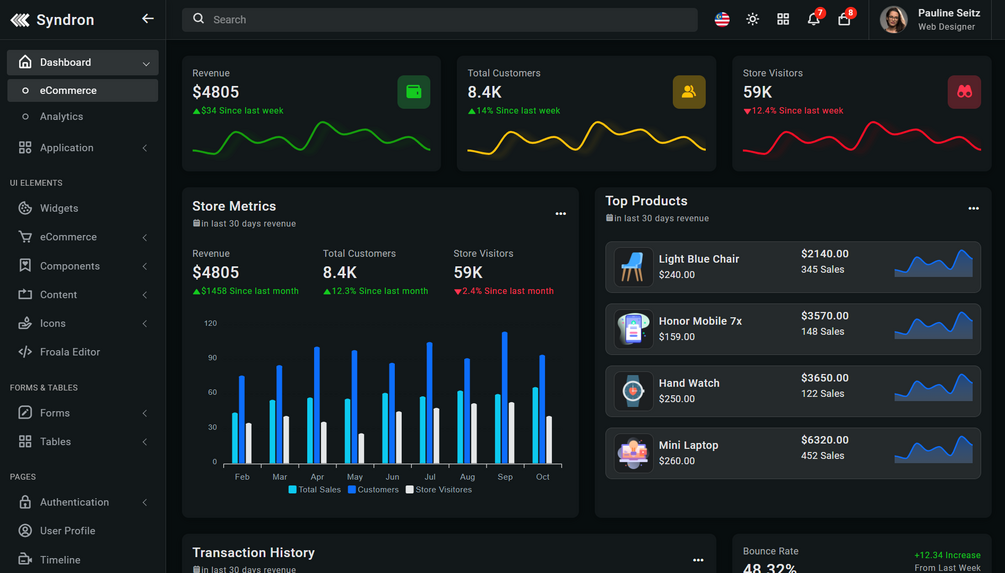
Task: Toggle Store Visitores white legend swatch
Action: [x=410, y=490]
